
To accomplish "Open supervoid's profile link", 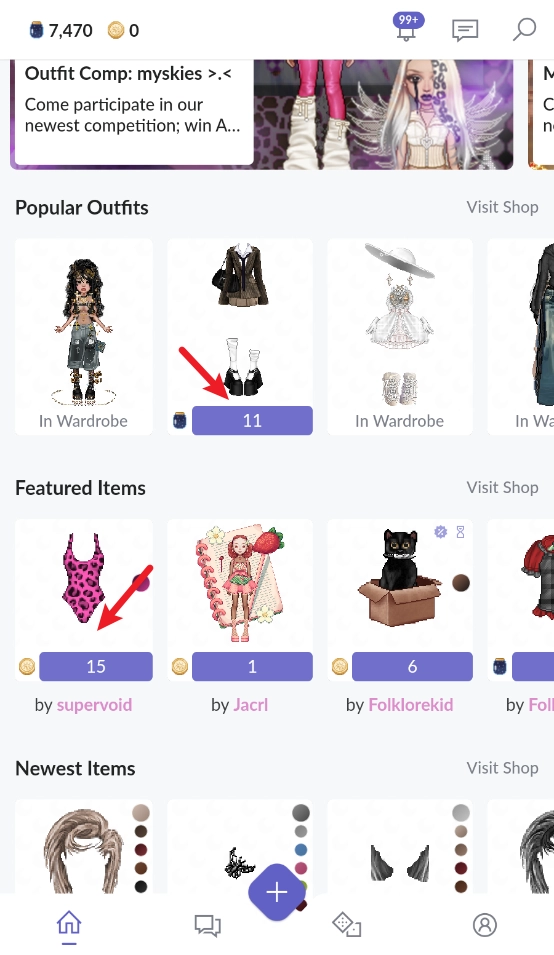I will pos(94,705).
